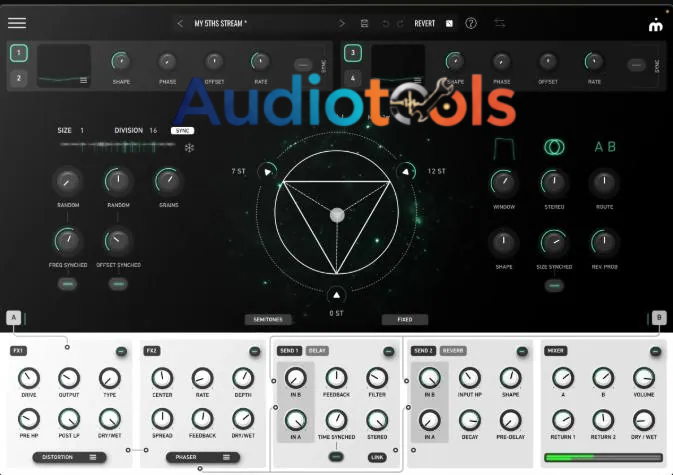Toggle the switch below OFFSET SYNCHED
673x475 pixels.
[118, 284]
